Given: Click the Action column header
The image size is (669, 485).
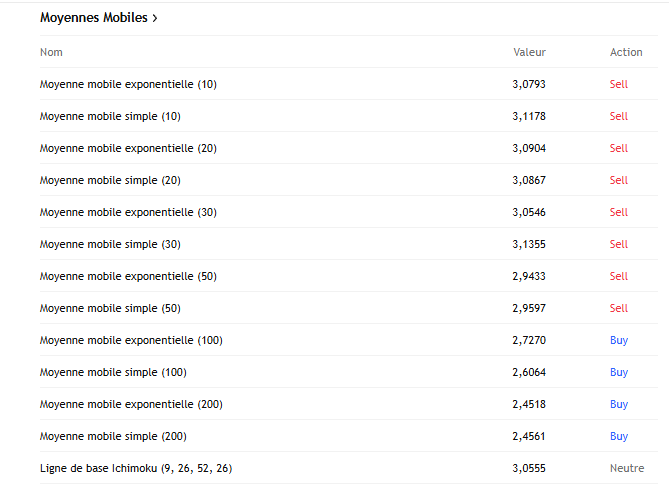Looking at the screenshot, I should coord(626,52).
